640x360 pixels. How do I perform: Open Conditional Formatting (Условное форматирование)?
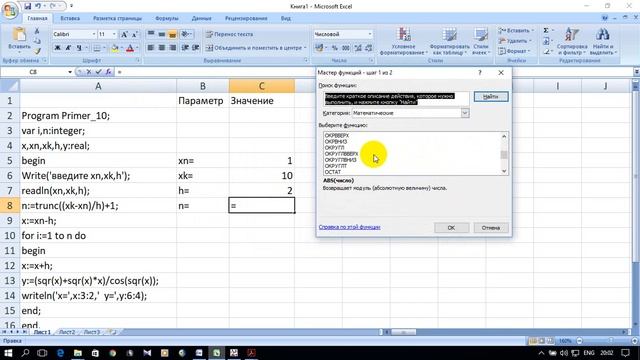coord(404,42)
